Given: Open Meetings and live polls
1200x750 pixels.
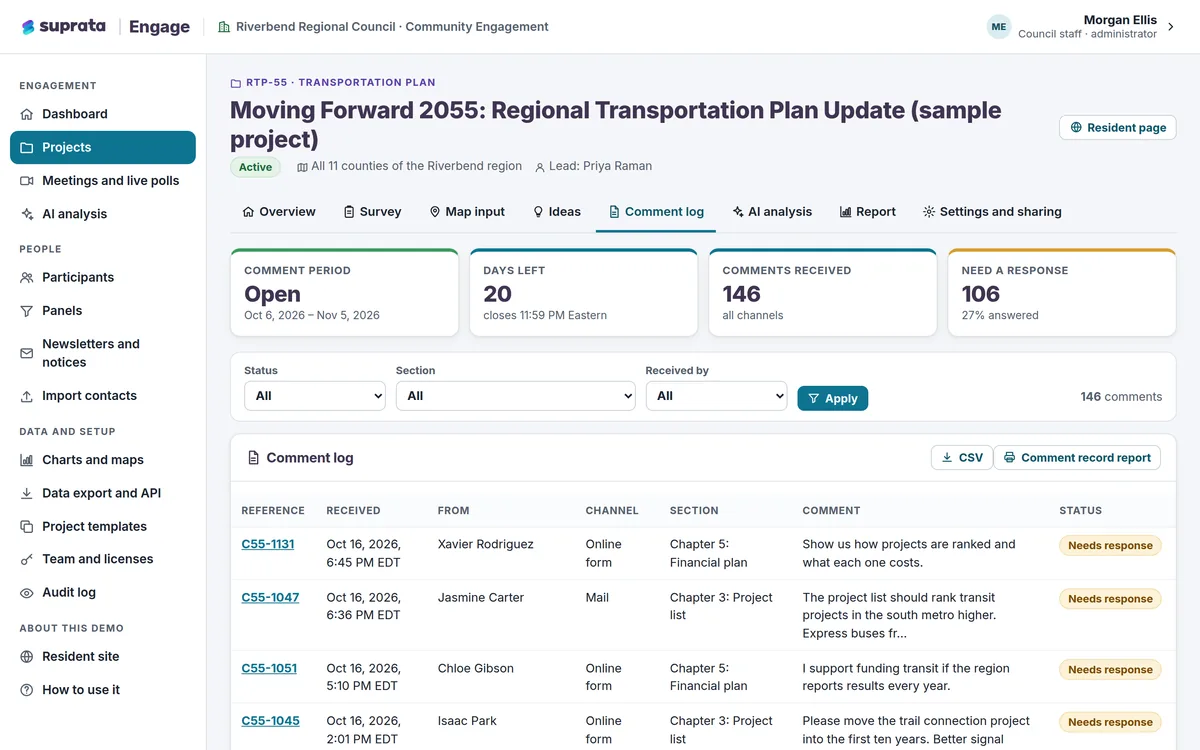Looking at the screenshot, I should click(x=103, y=181).
